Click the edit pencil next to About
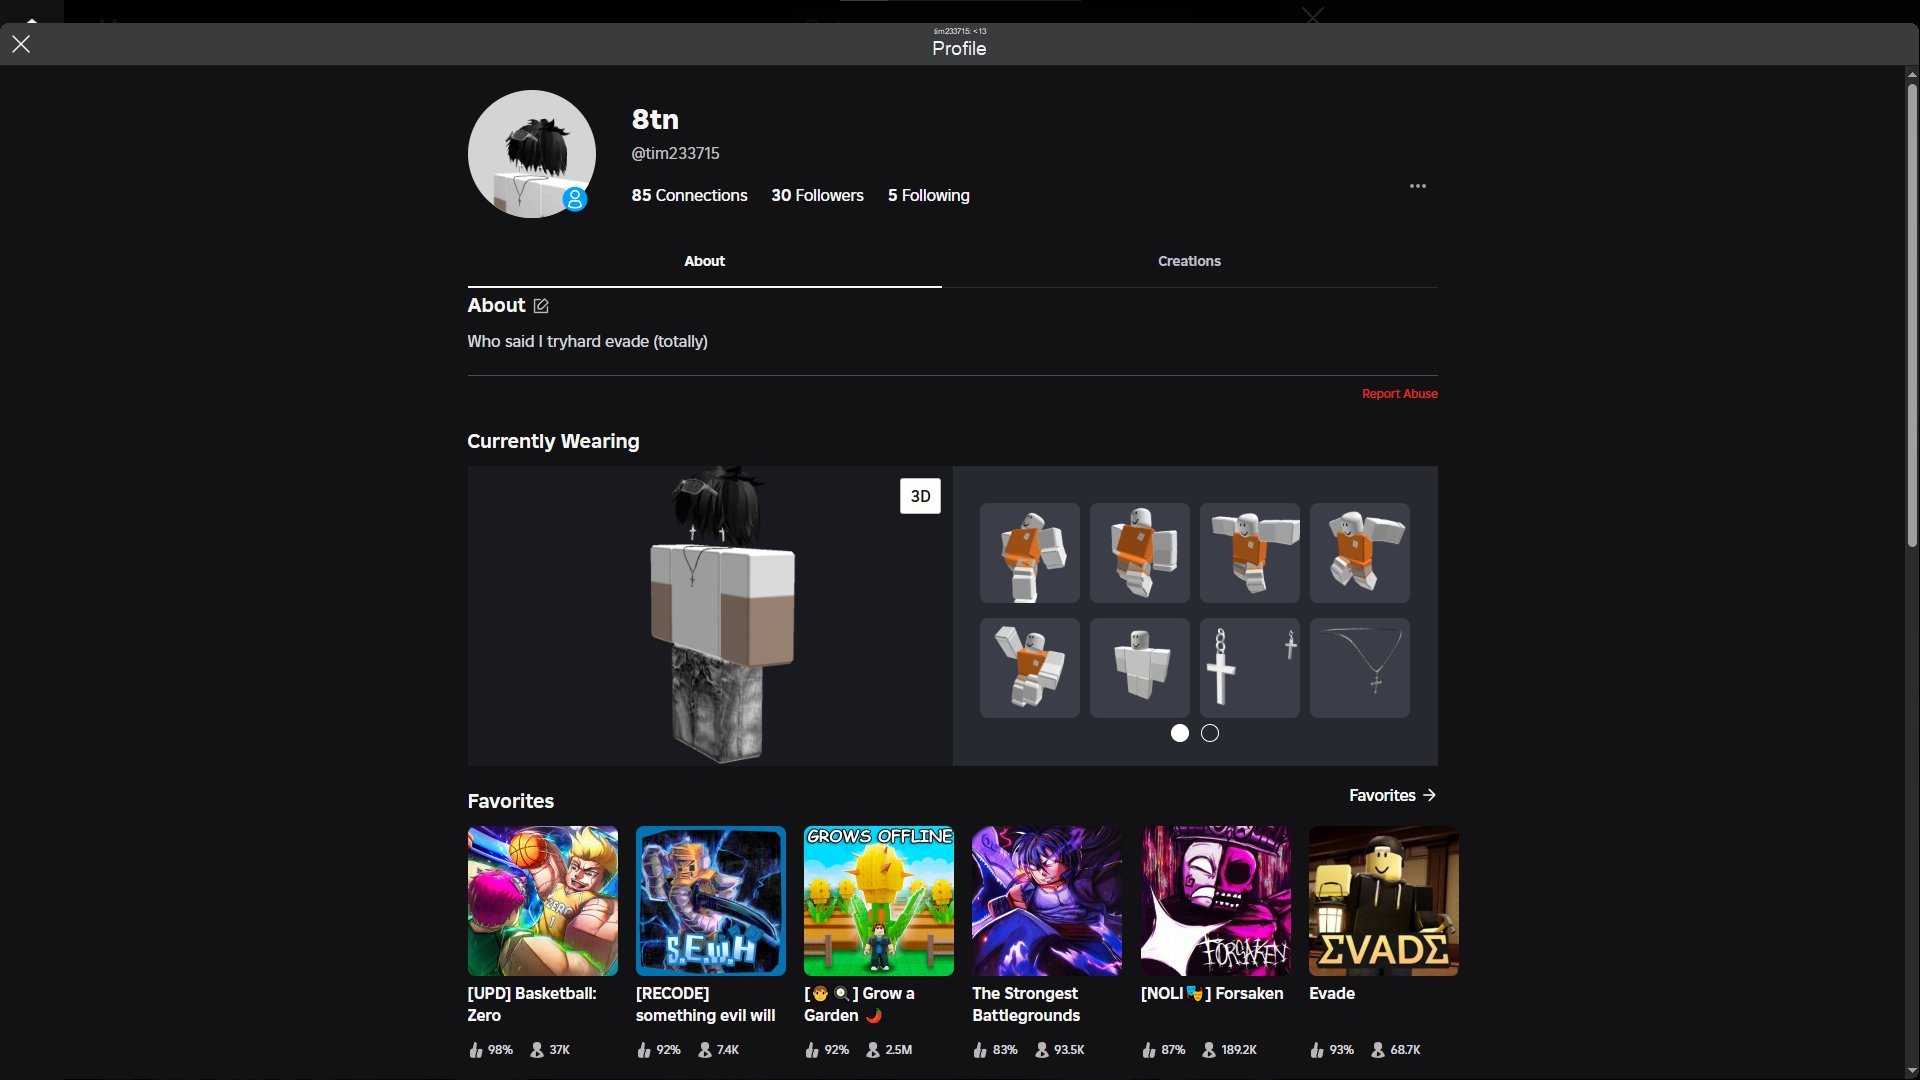 [x=541, y=306]
